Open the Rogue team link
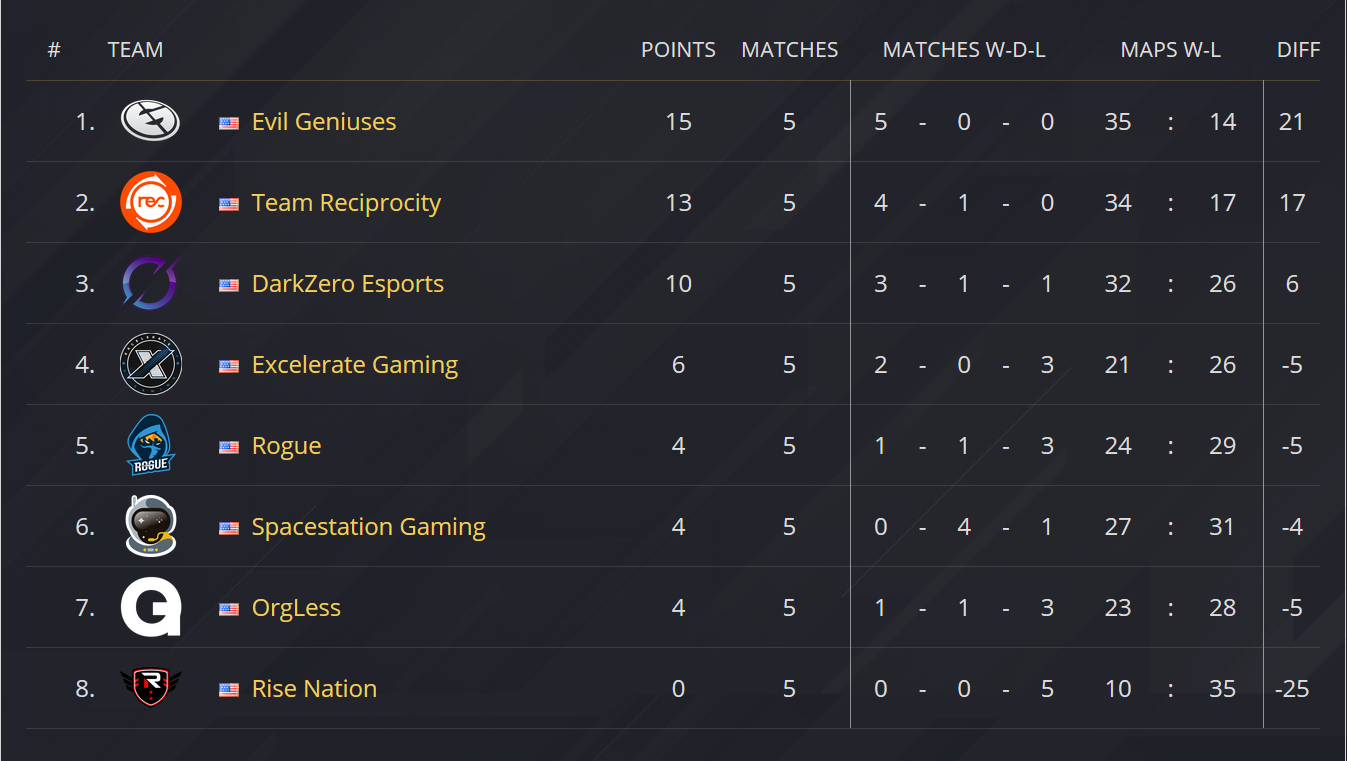Image resolution: width=1347 pixels, height=761 pixels. click(286, 446)
